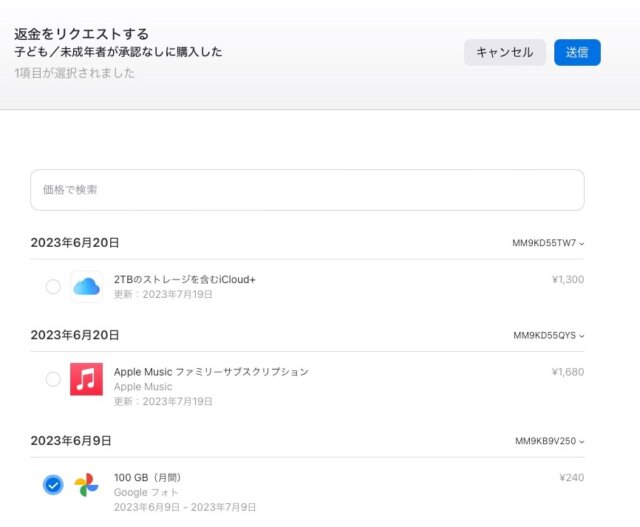Click the Apple Music app icon
Viewport: 640px width, 527px height.
point(86,379)
